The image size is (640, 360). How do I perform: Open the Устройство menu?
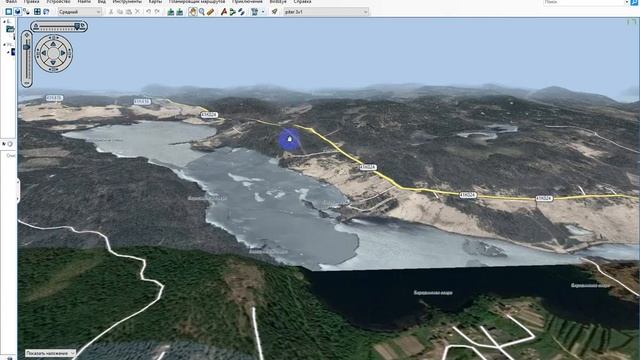point(58,2)
